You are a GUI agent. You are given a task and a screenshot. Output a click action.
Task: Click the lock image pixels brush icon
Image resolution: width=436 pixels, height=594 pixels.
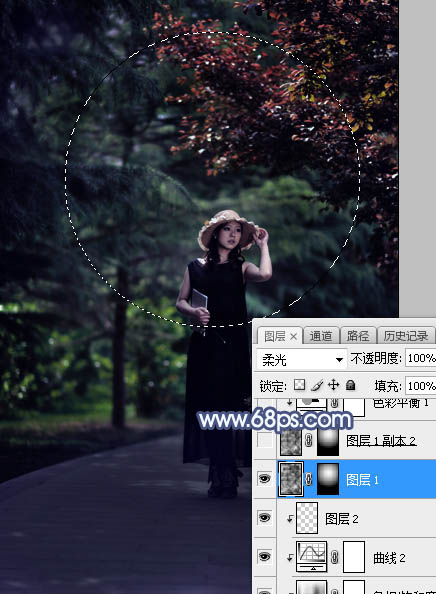click(x=317, y=385)
